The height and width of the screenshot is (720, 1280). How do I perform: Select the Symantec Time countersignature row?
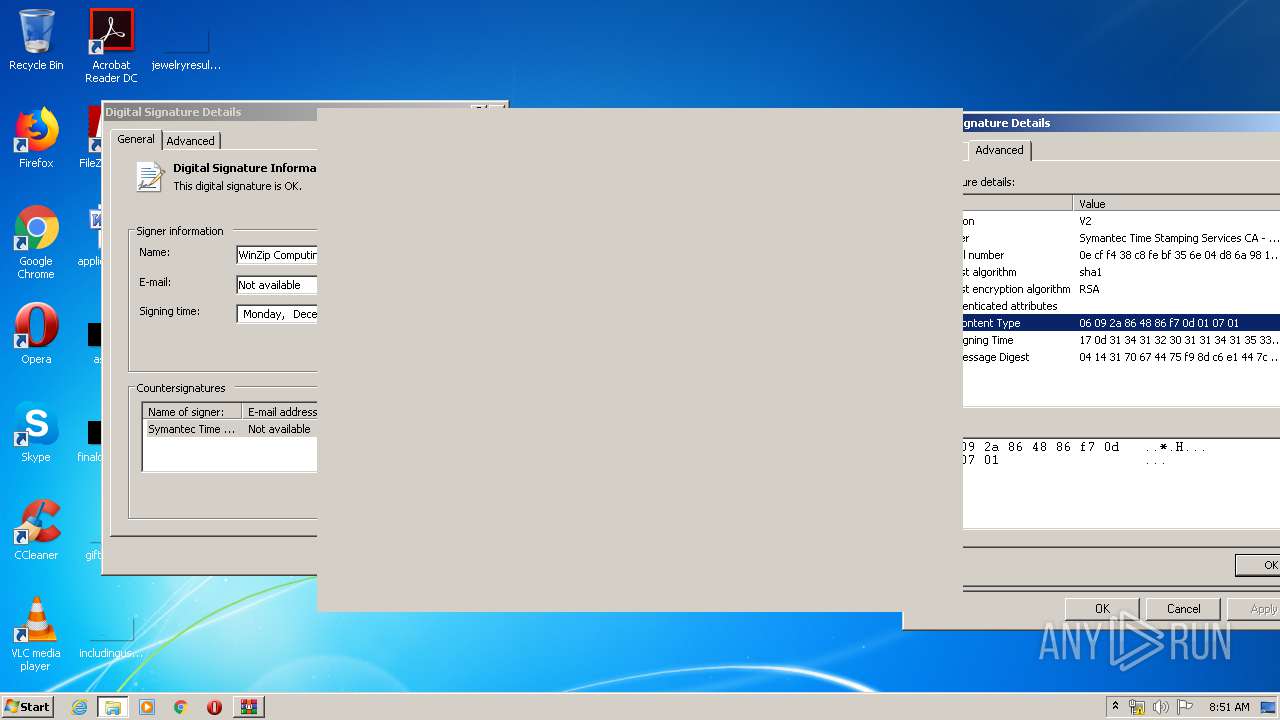[x=231, y=429]
